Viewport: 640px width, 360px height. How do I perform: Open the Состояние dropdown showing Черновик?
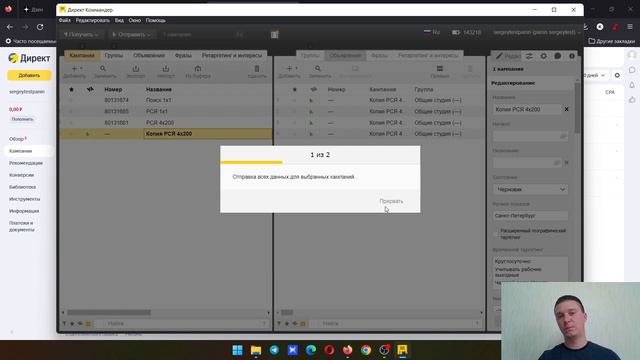[530, 189]
